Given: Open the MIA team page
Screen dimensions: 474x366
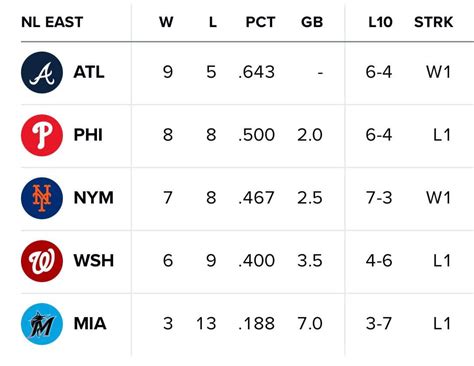Looking at the screenshot, I should [x=90, y=324].
